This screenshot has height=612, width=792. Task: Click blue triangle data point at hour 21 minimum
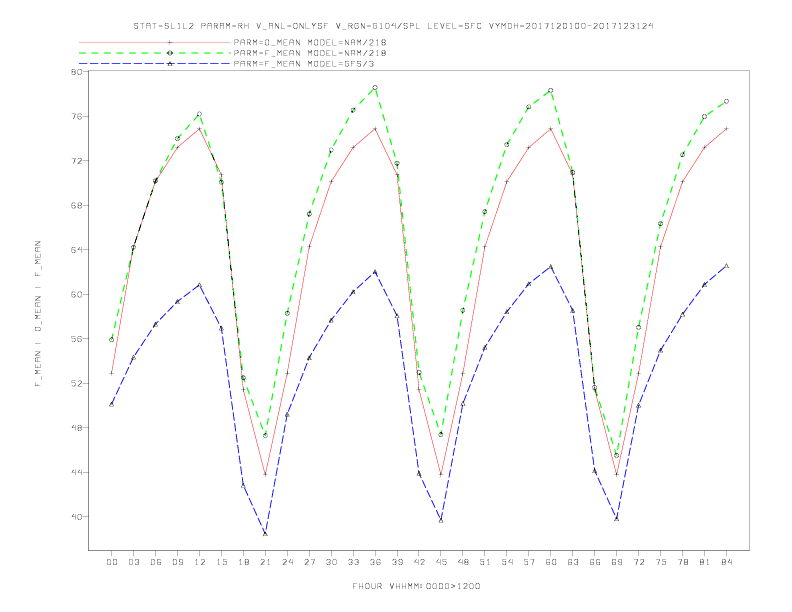(265, 534)
